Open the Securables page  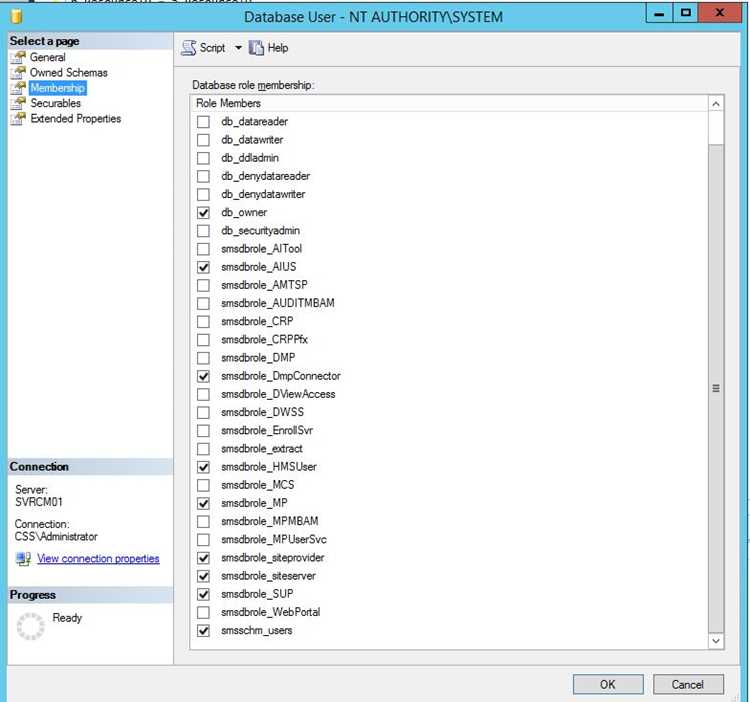(x=55, y=103)
